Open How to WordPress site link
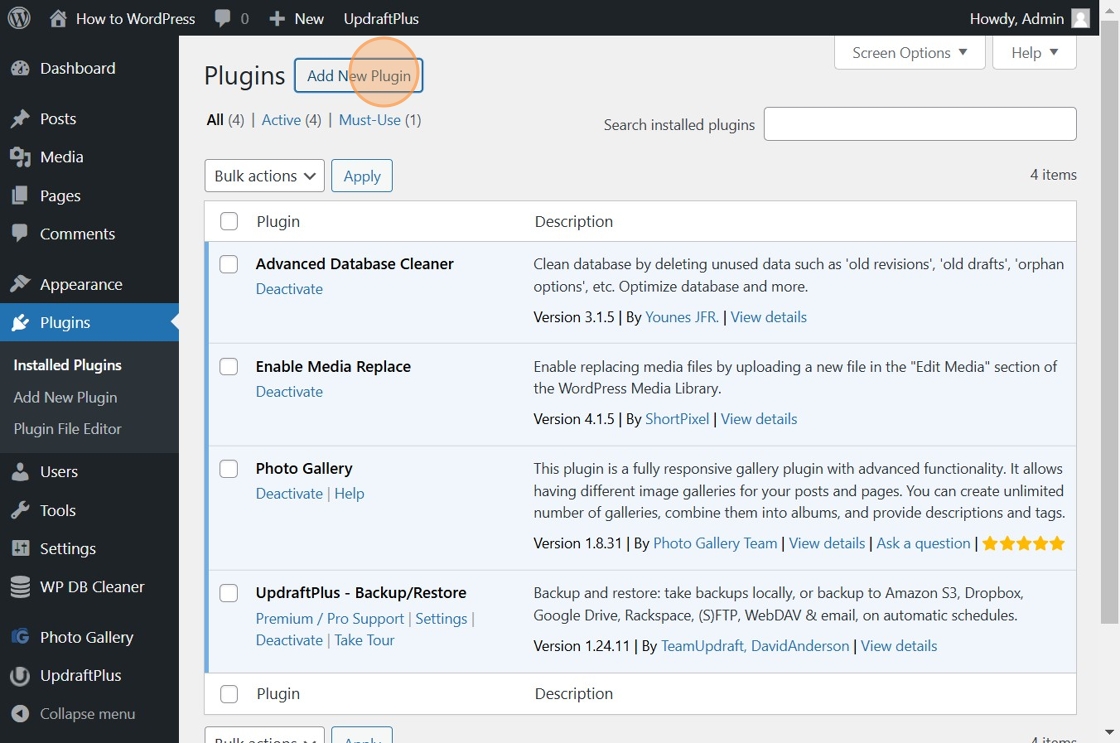 point(122,19)
